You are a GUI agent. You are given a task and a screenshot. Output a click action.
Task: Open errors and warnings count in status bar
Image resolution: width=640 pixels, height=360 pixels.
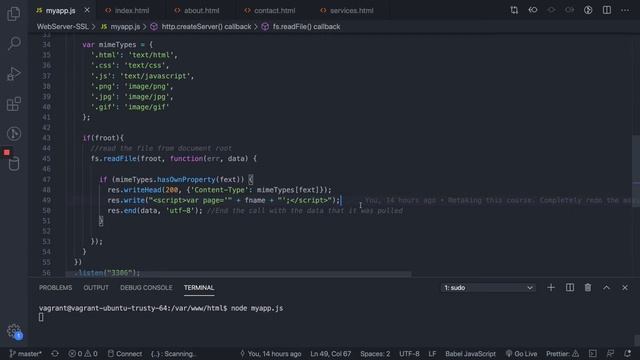coord(83,354)
